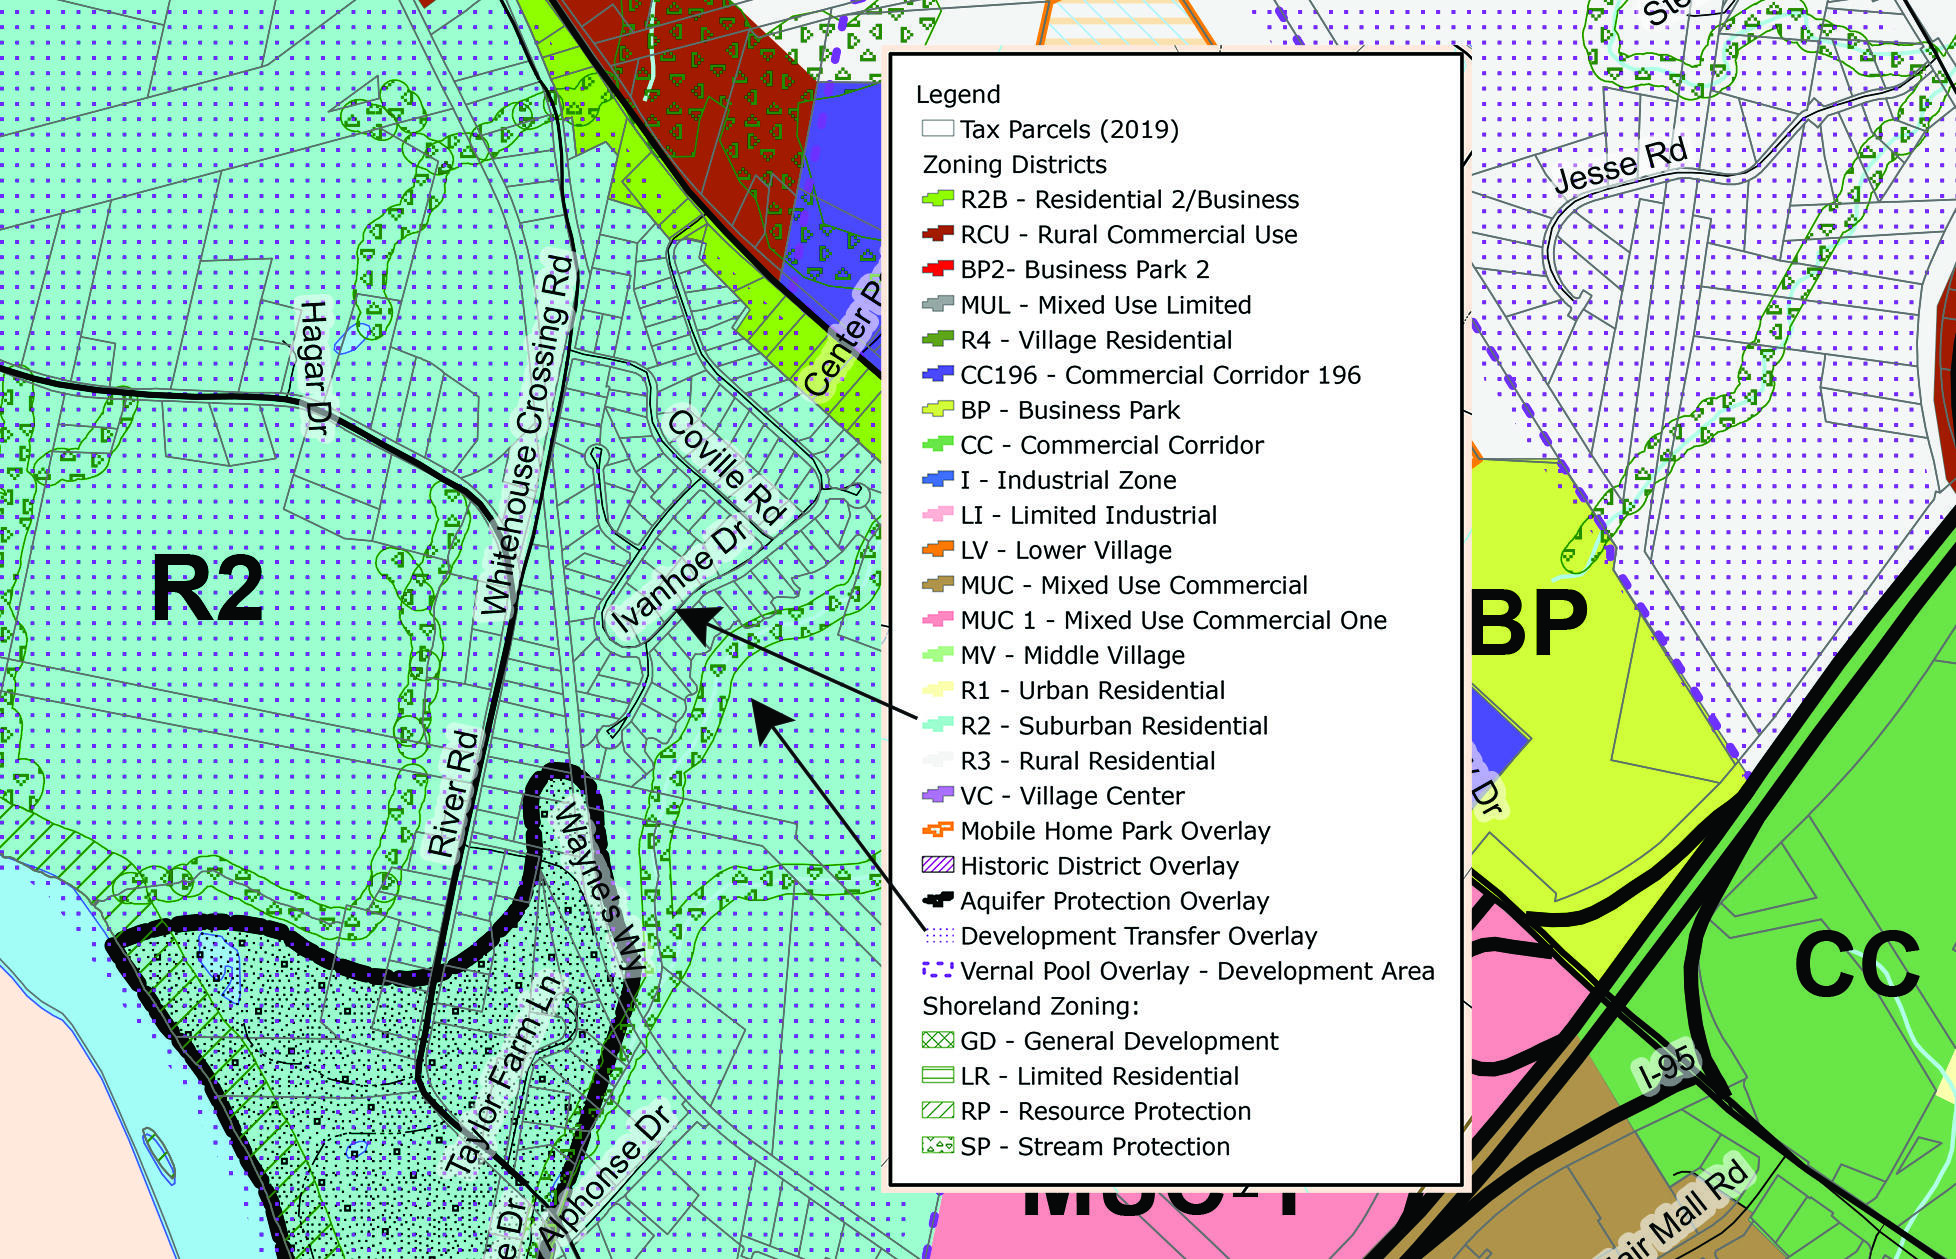Click the I-95 highway label
The image size is (1956, 1259).
[x=1667, y=1069]
